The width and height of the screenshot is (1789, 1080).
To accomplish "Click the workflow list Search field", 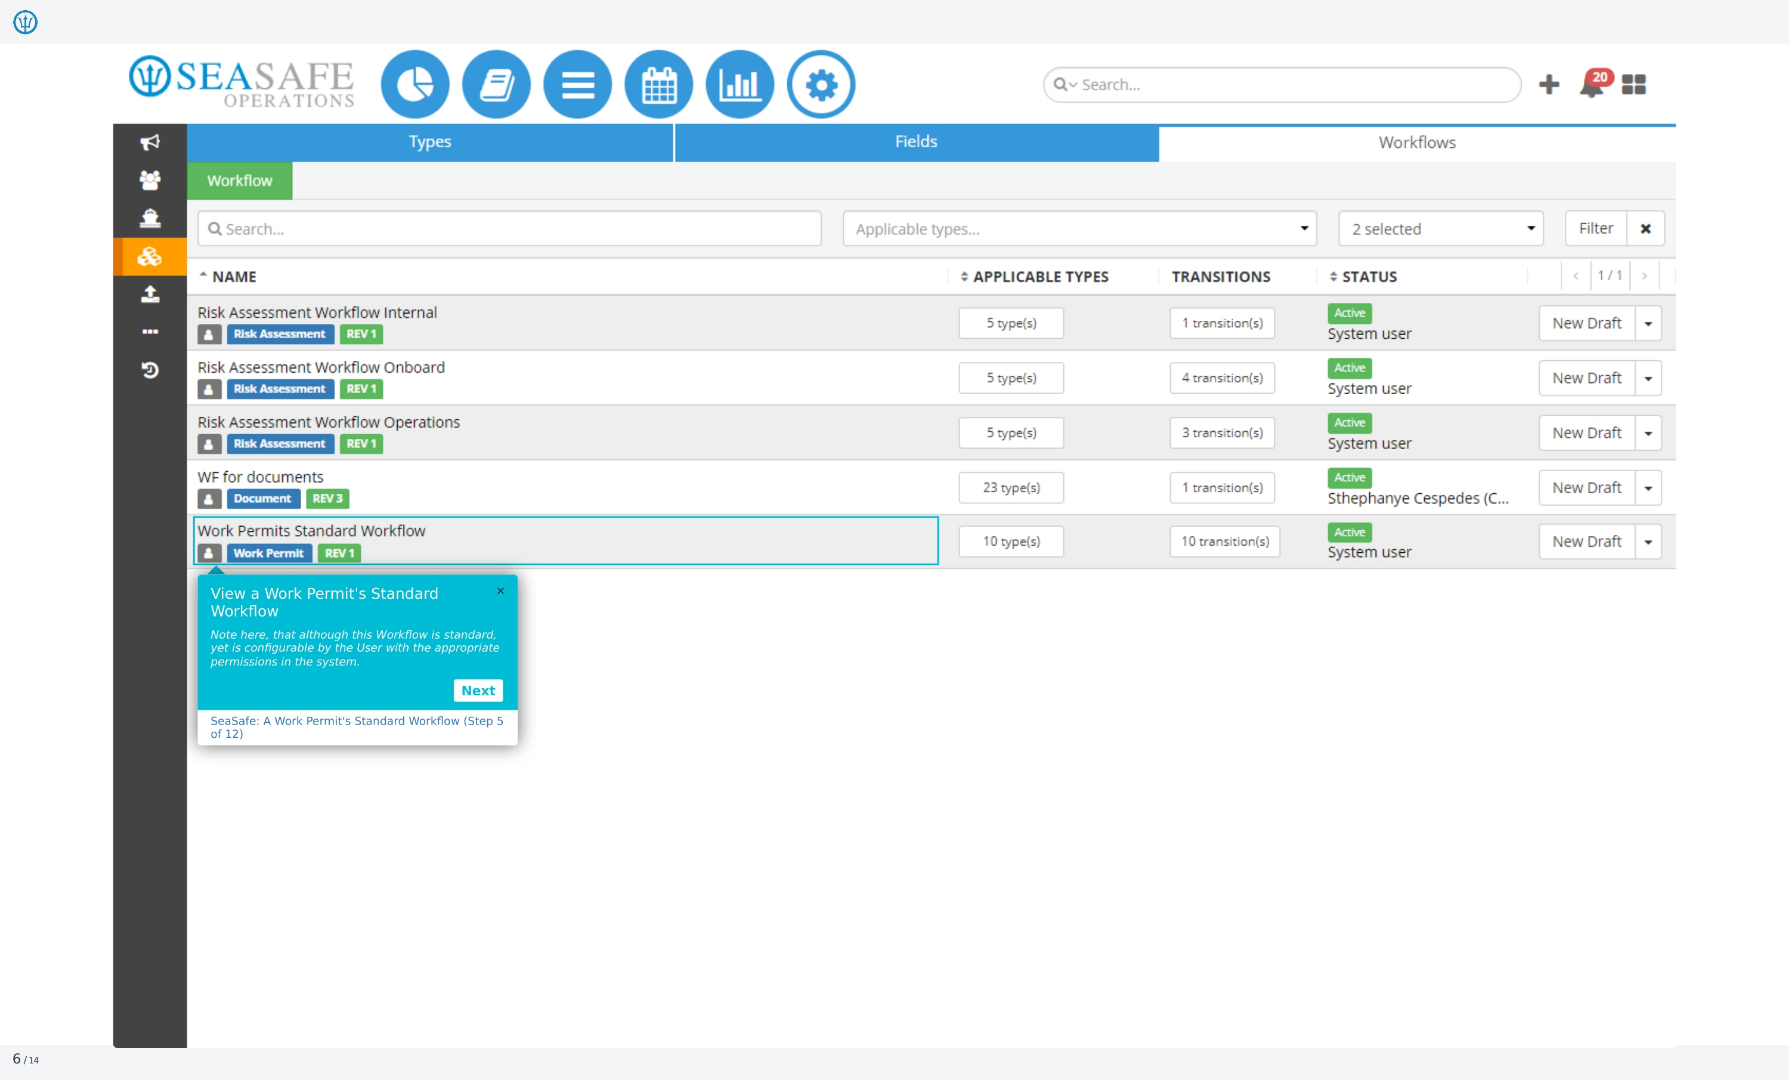I will click(509, 229).
